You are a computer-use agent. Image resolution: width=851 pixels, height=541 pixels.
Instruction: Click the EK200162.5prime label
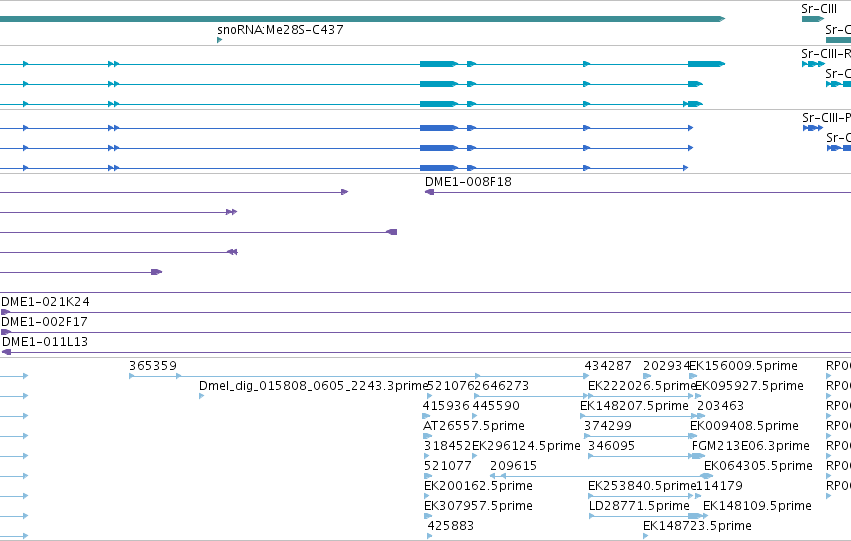click(x=478, y=486)
